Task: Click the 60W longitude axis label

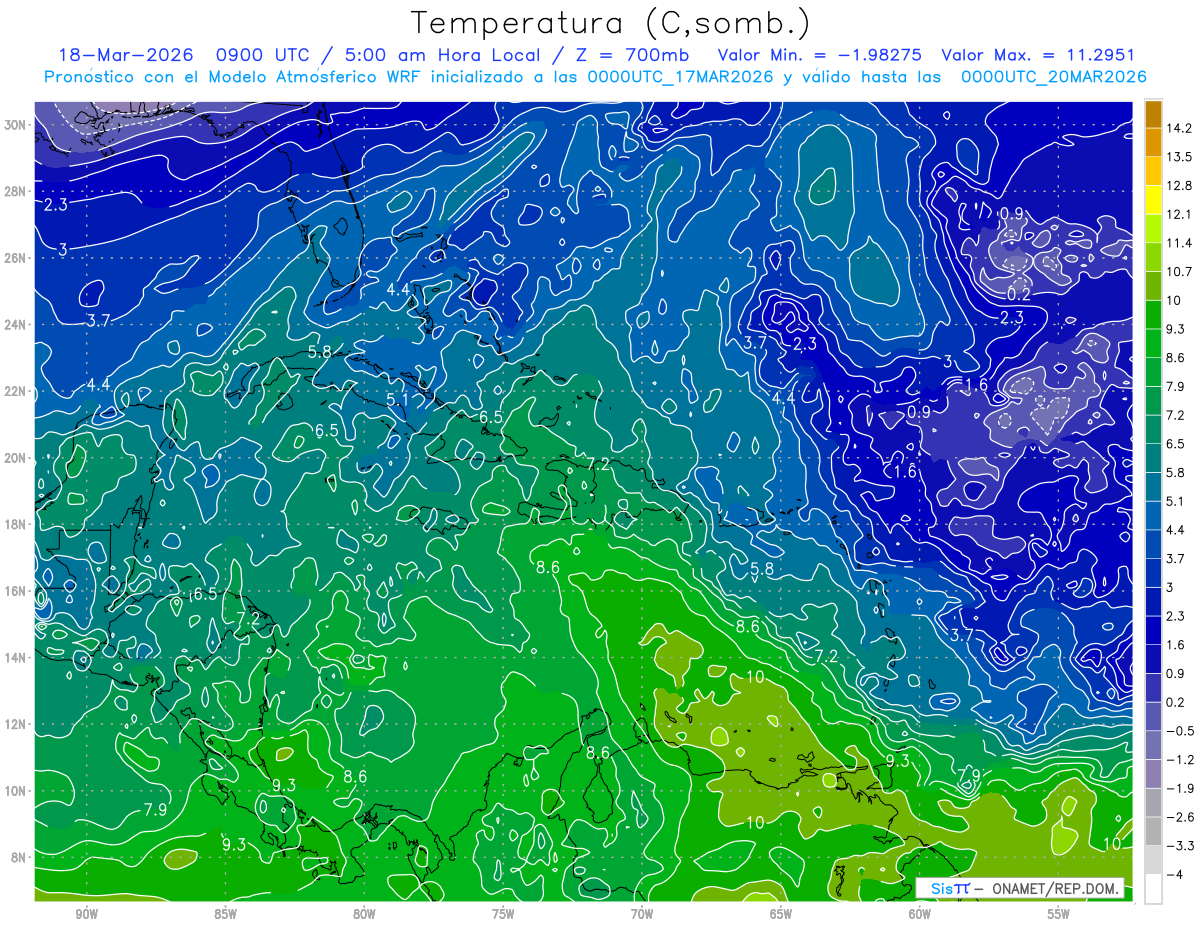Action: coord(920,914)
